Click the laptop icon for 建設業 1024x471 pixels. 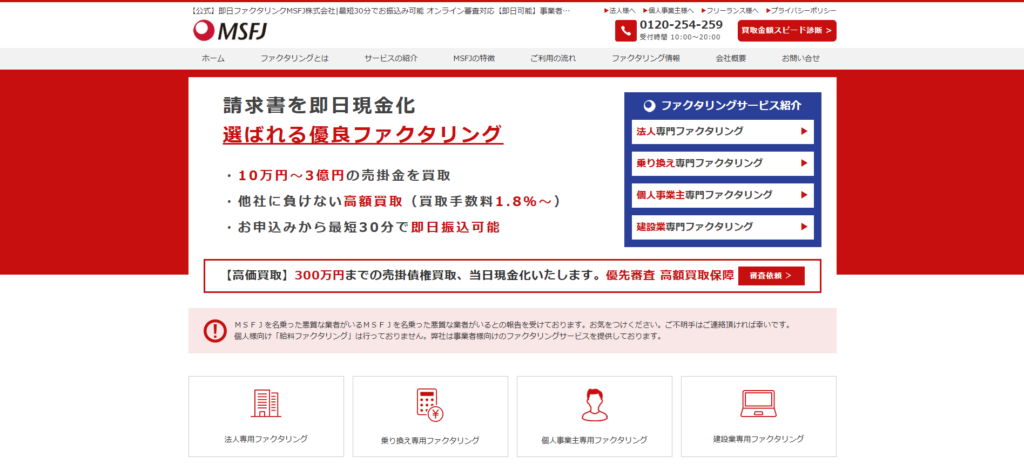[758, 403]
